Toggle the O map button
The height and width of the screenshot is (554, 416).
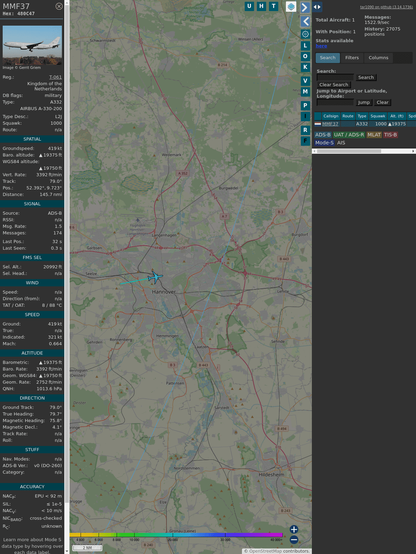[x=305, y=56]
